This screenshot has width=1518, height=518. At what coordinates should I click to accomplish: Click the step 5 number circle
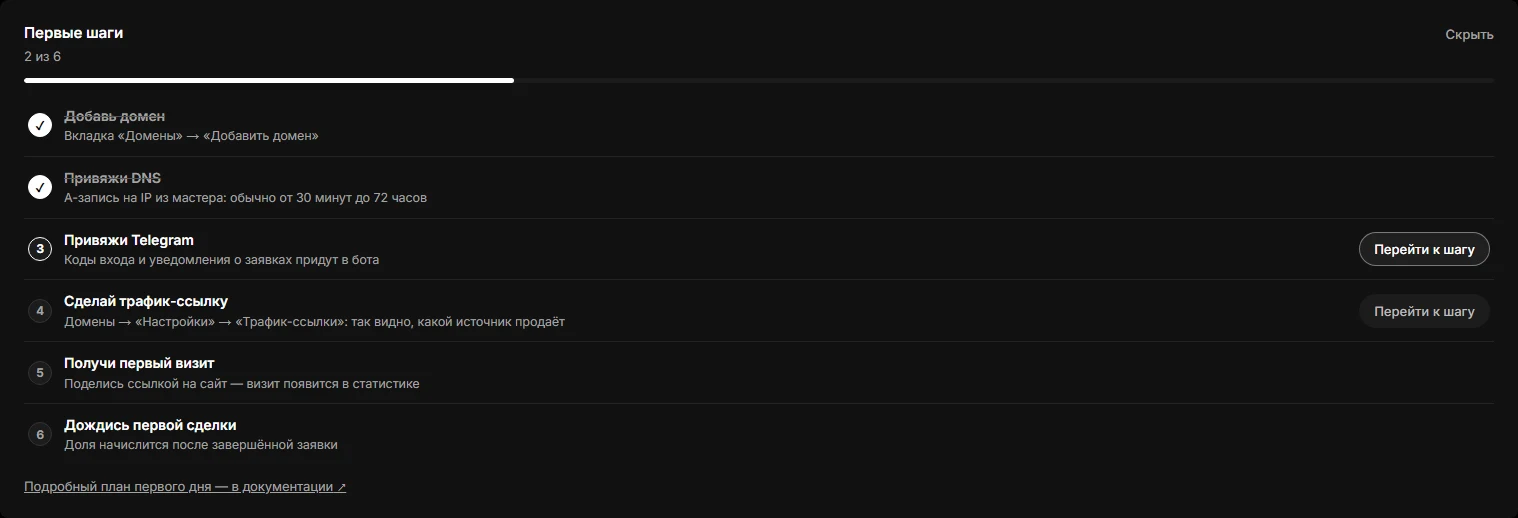(40, 373)
